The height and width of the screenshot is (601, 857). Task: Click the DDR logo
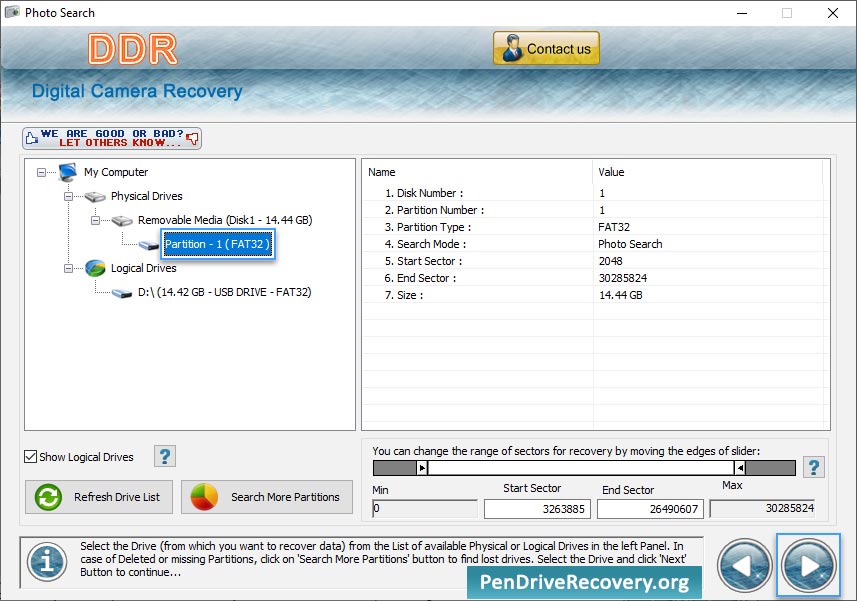(x=133, y=49)
